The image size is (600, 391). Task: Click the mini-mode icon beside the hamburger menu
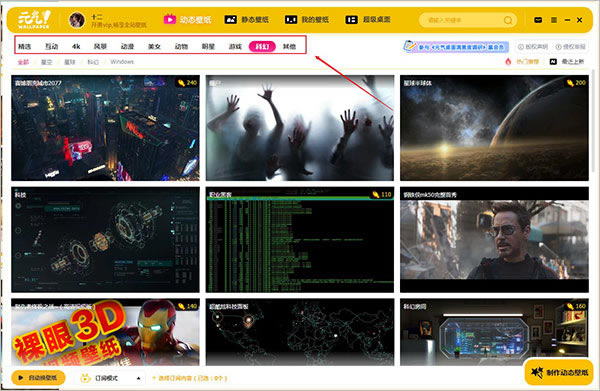point(538,20)
